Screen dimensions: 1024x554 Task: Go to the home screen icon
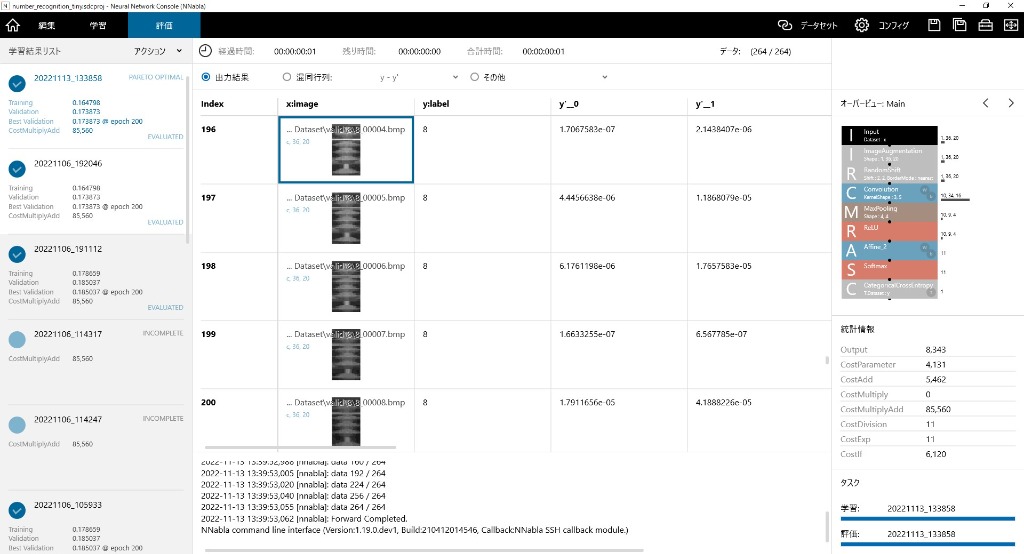coord(13,25)
